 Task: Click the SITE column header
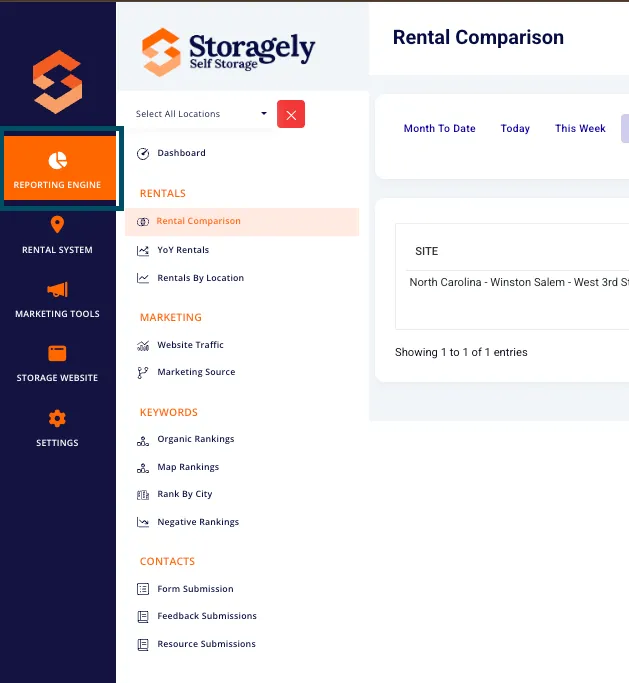(x=426, y=251)
